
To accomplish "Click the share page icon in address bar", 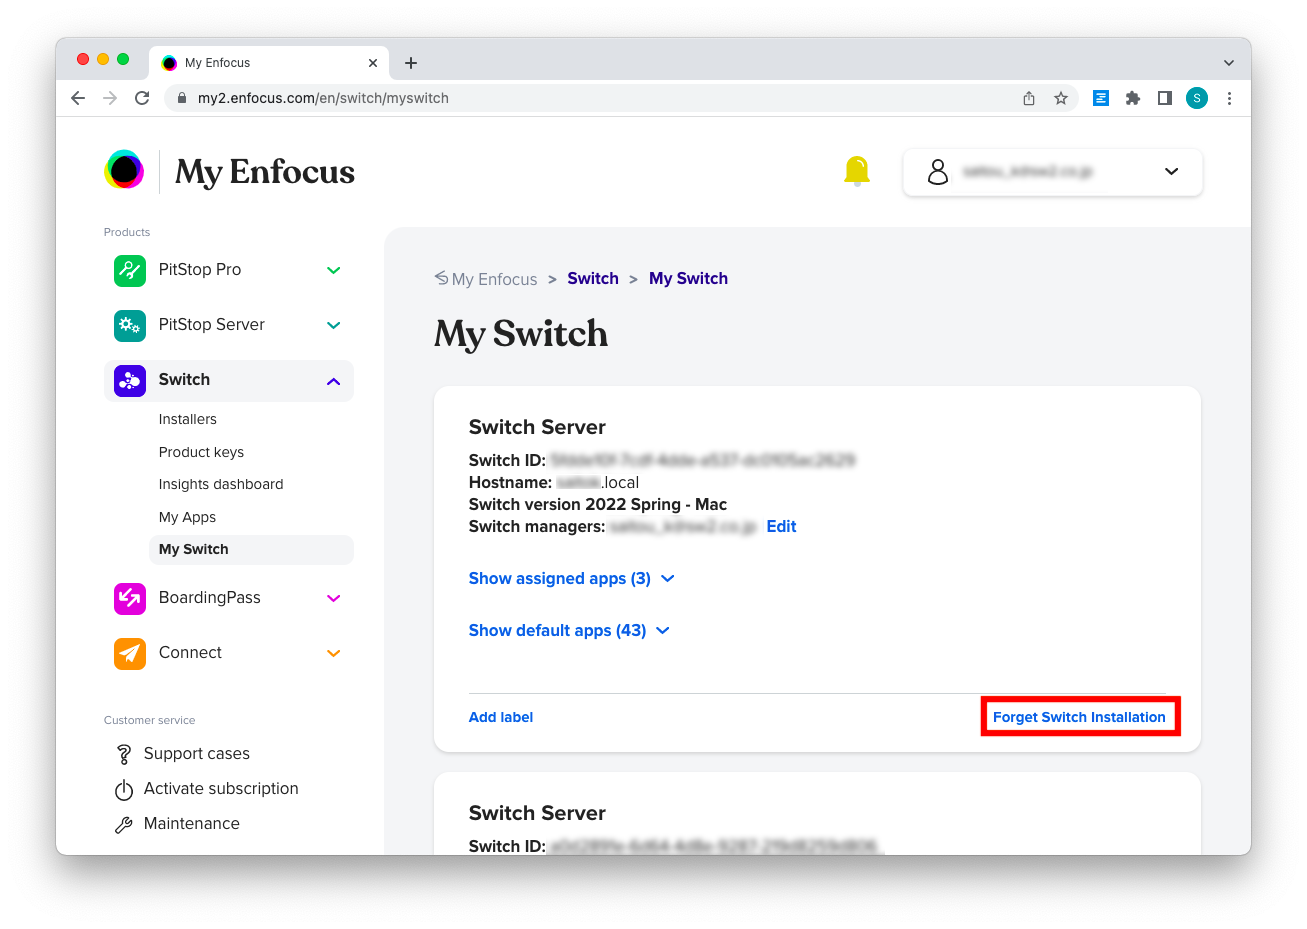I will coord(1029,98).
